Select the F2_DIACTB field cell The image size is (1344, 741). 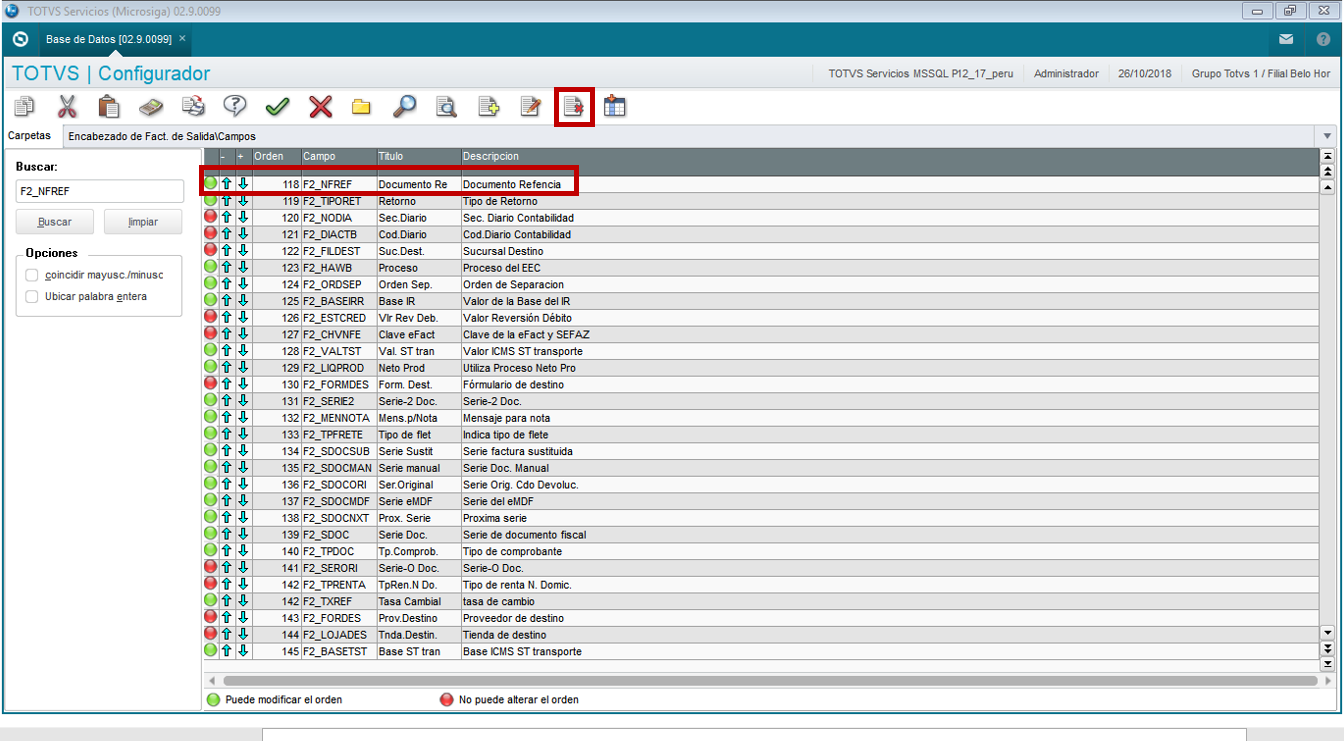[338, 234]
